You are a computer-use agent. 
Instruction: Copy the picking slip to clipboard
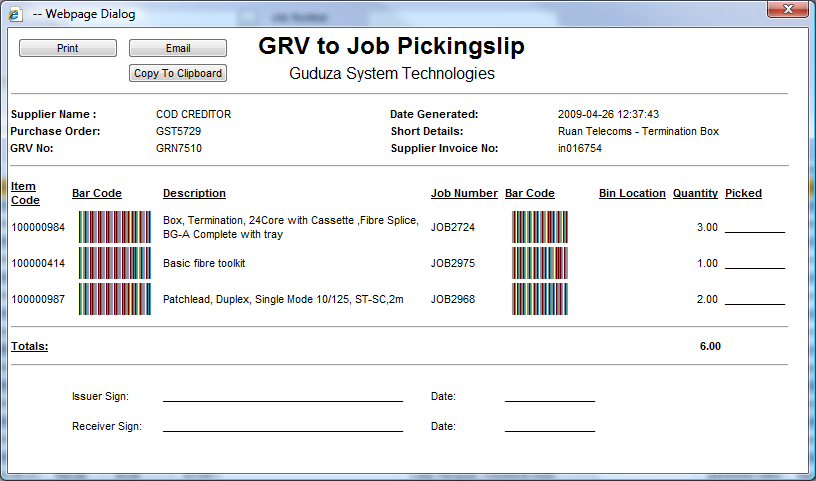tap(178, 73)
